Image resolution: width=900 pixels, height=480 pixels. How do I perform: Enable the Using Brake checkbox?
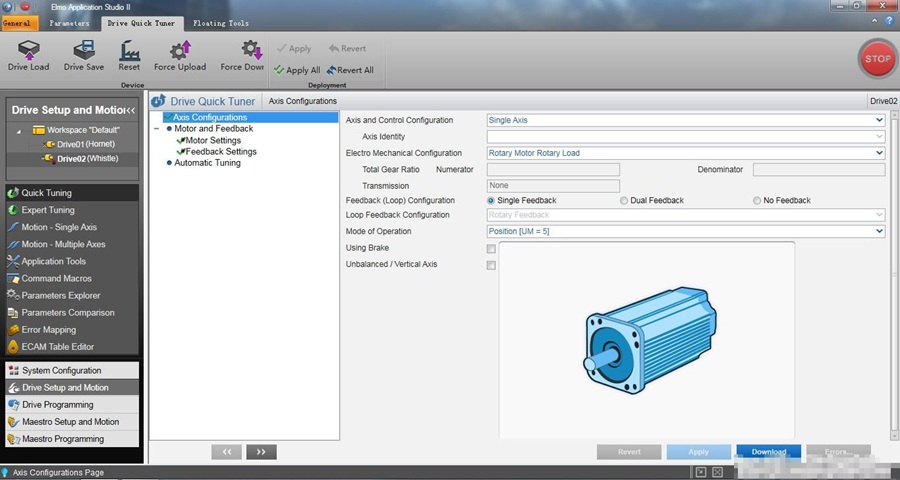pyautogui.click(x=491, y=249)
